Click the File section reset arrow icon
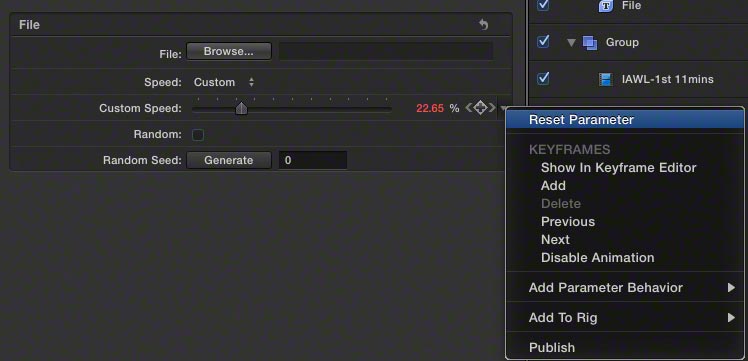748x361 pixels. coord(484,25)
